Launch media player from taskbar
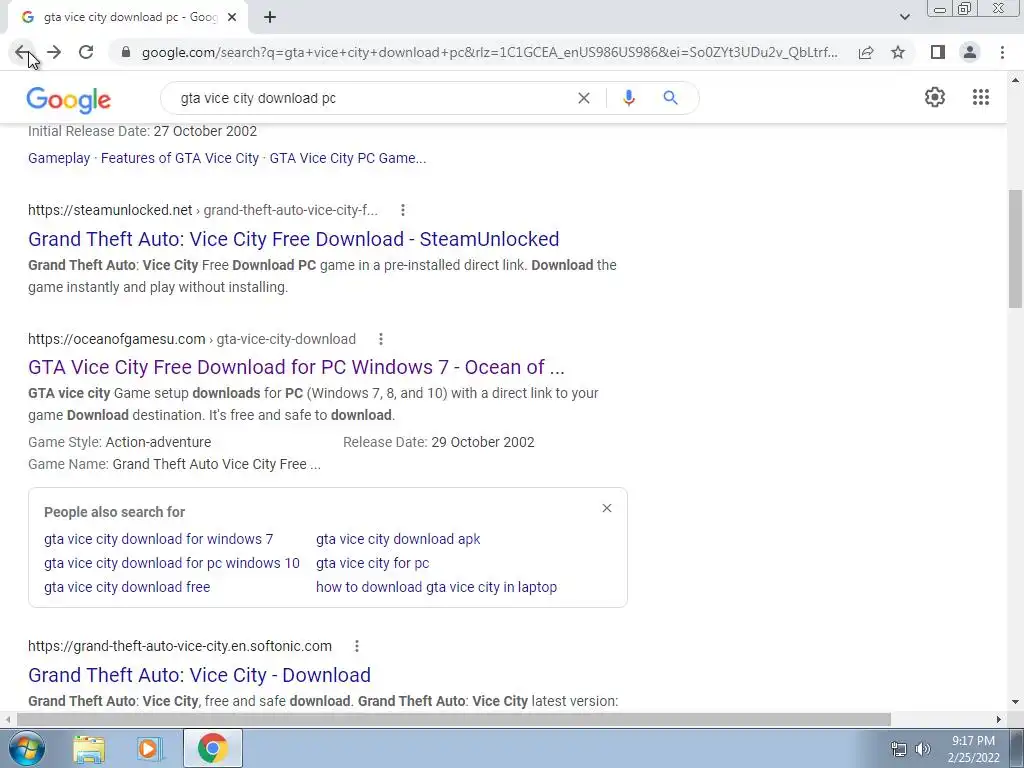This screenshot has height=768, width=1024. tap(149, 748)
